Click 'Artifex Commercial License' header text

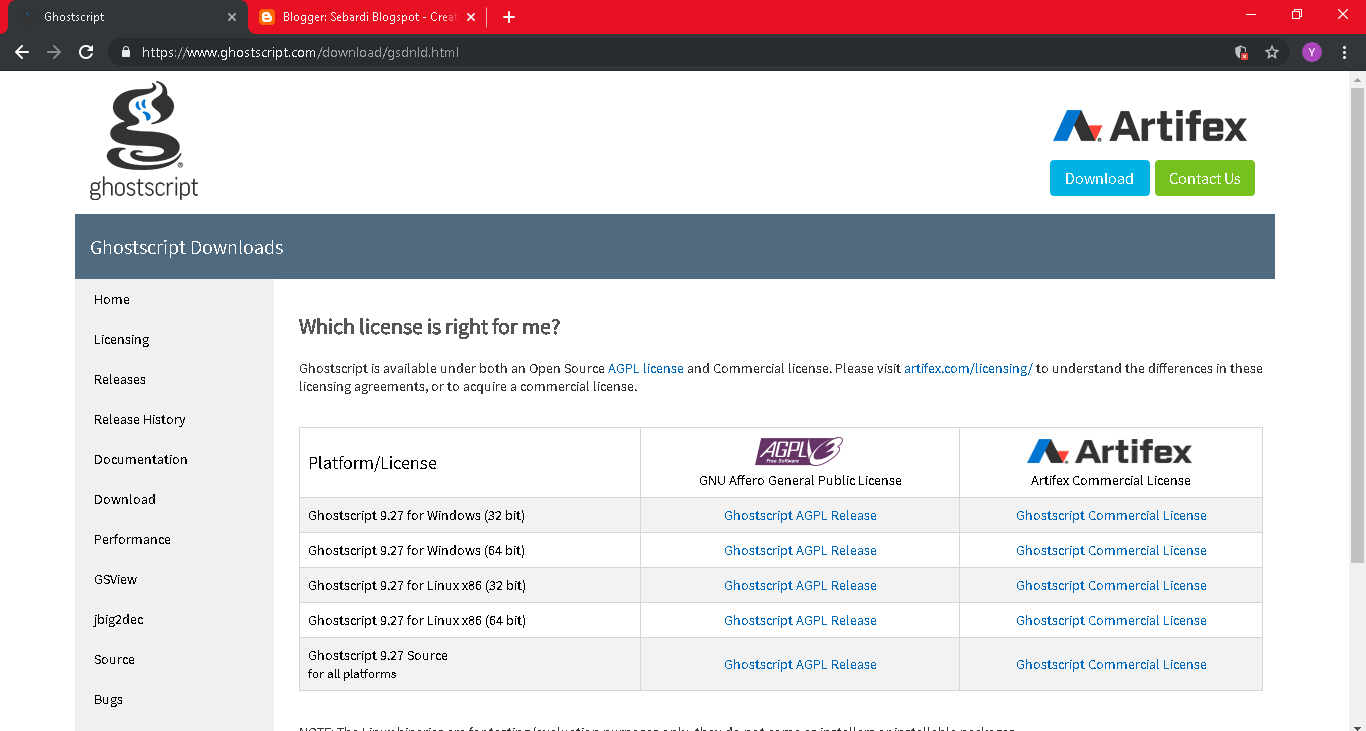[1111, 480]
